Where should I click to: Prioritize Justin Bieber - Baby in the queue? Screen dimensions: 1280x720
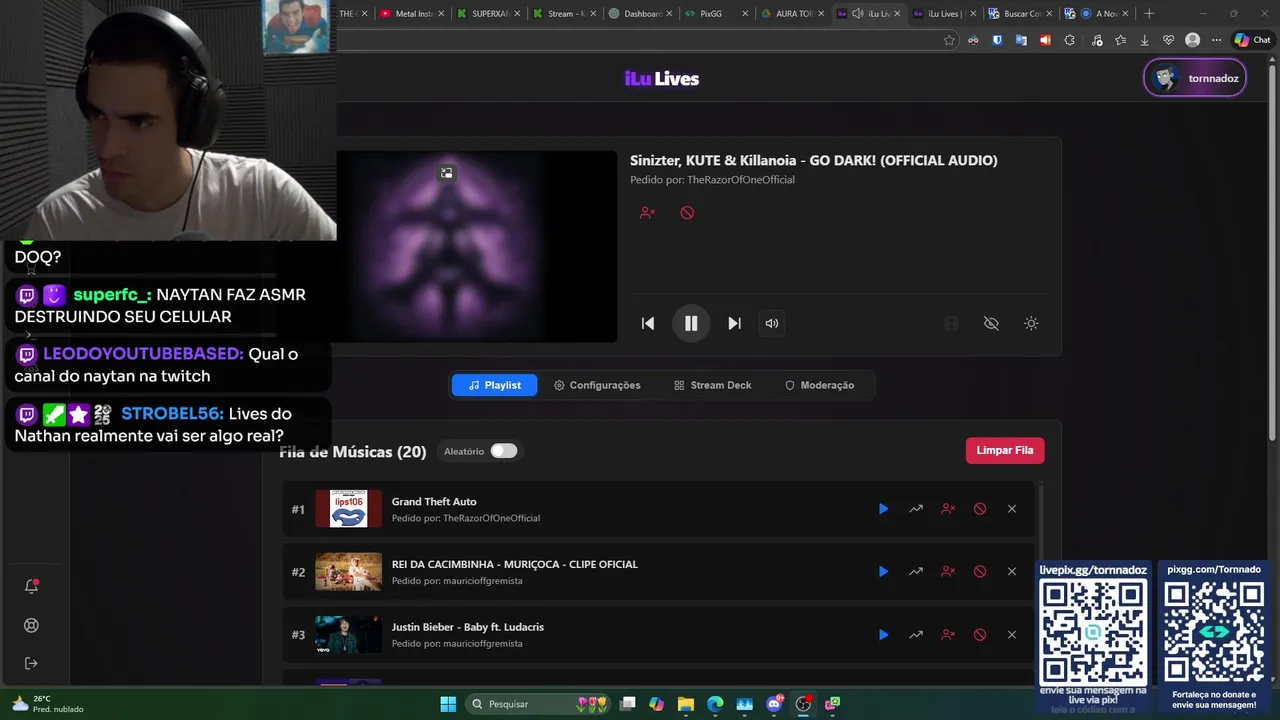pos(915,634)
